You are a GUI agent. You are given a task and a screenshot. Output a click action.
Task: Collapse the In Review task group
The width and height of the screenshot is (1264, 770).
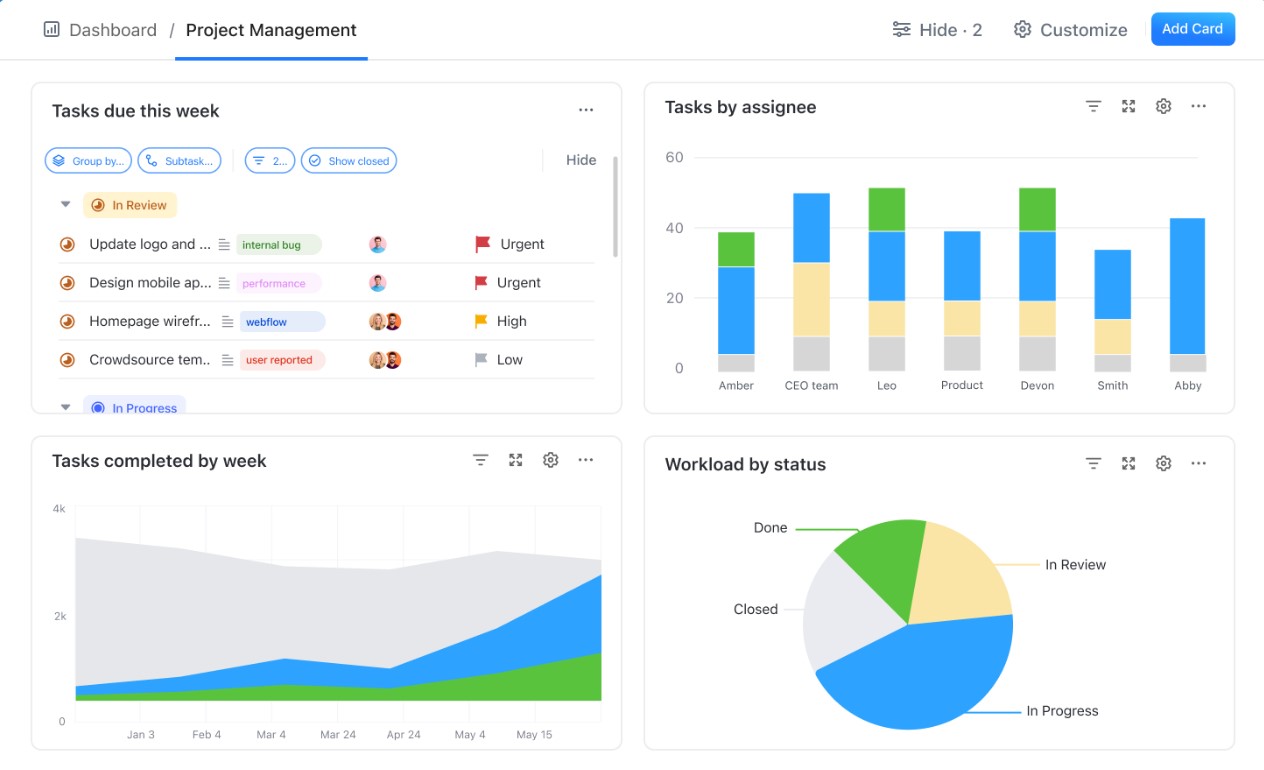[65, 204]
